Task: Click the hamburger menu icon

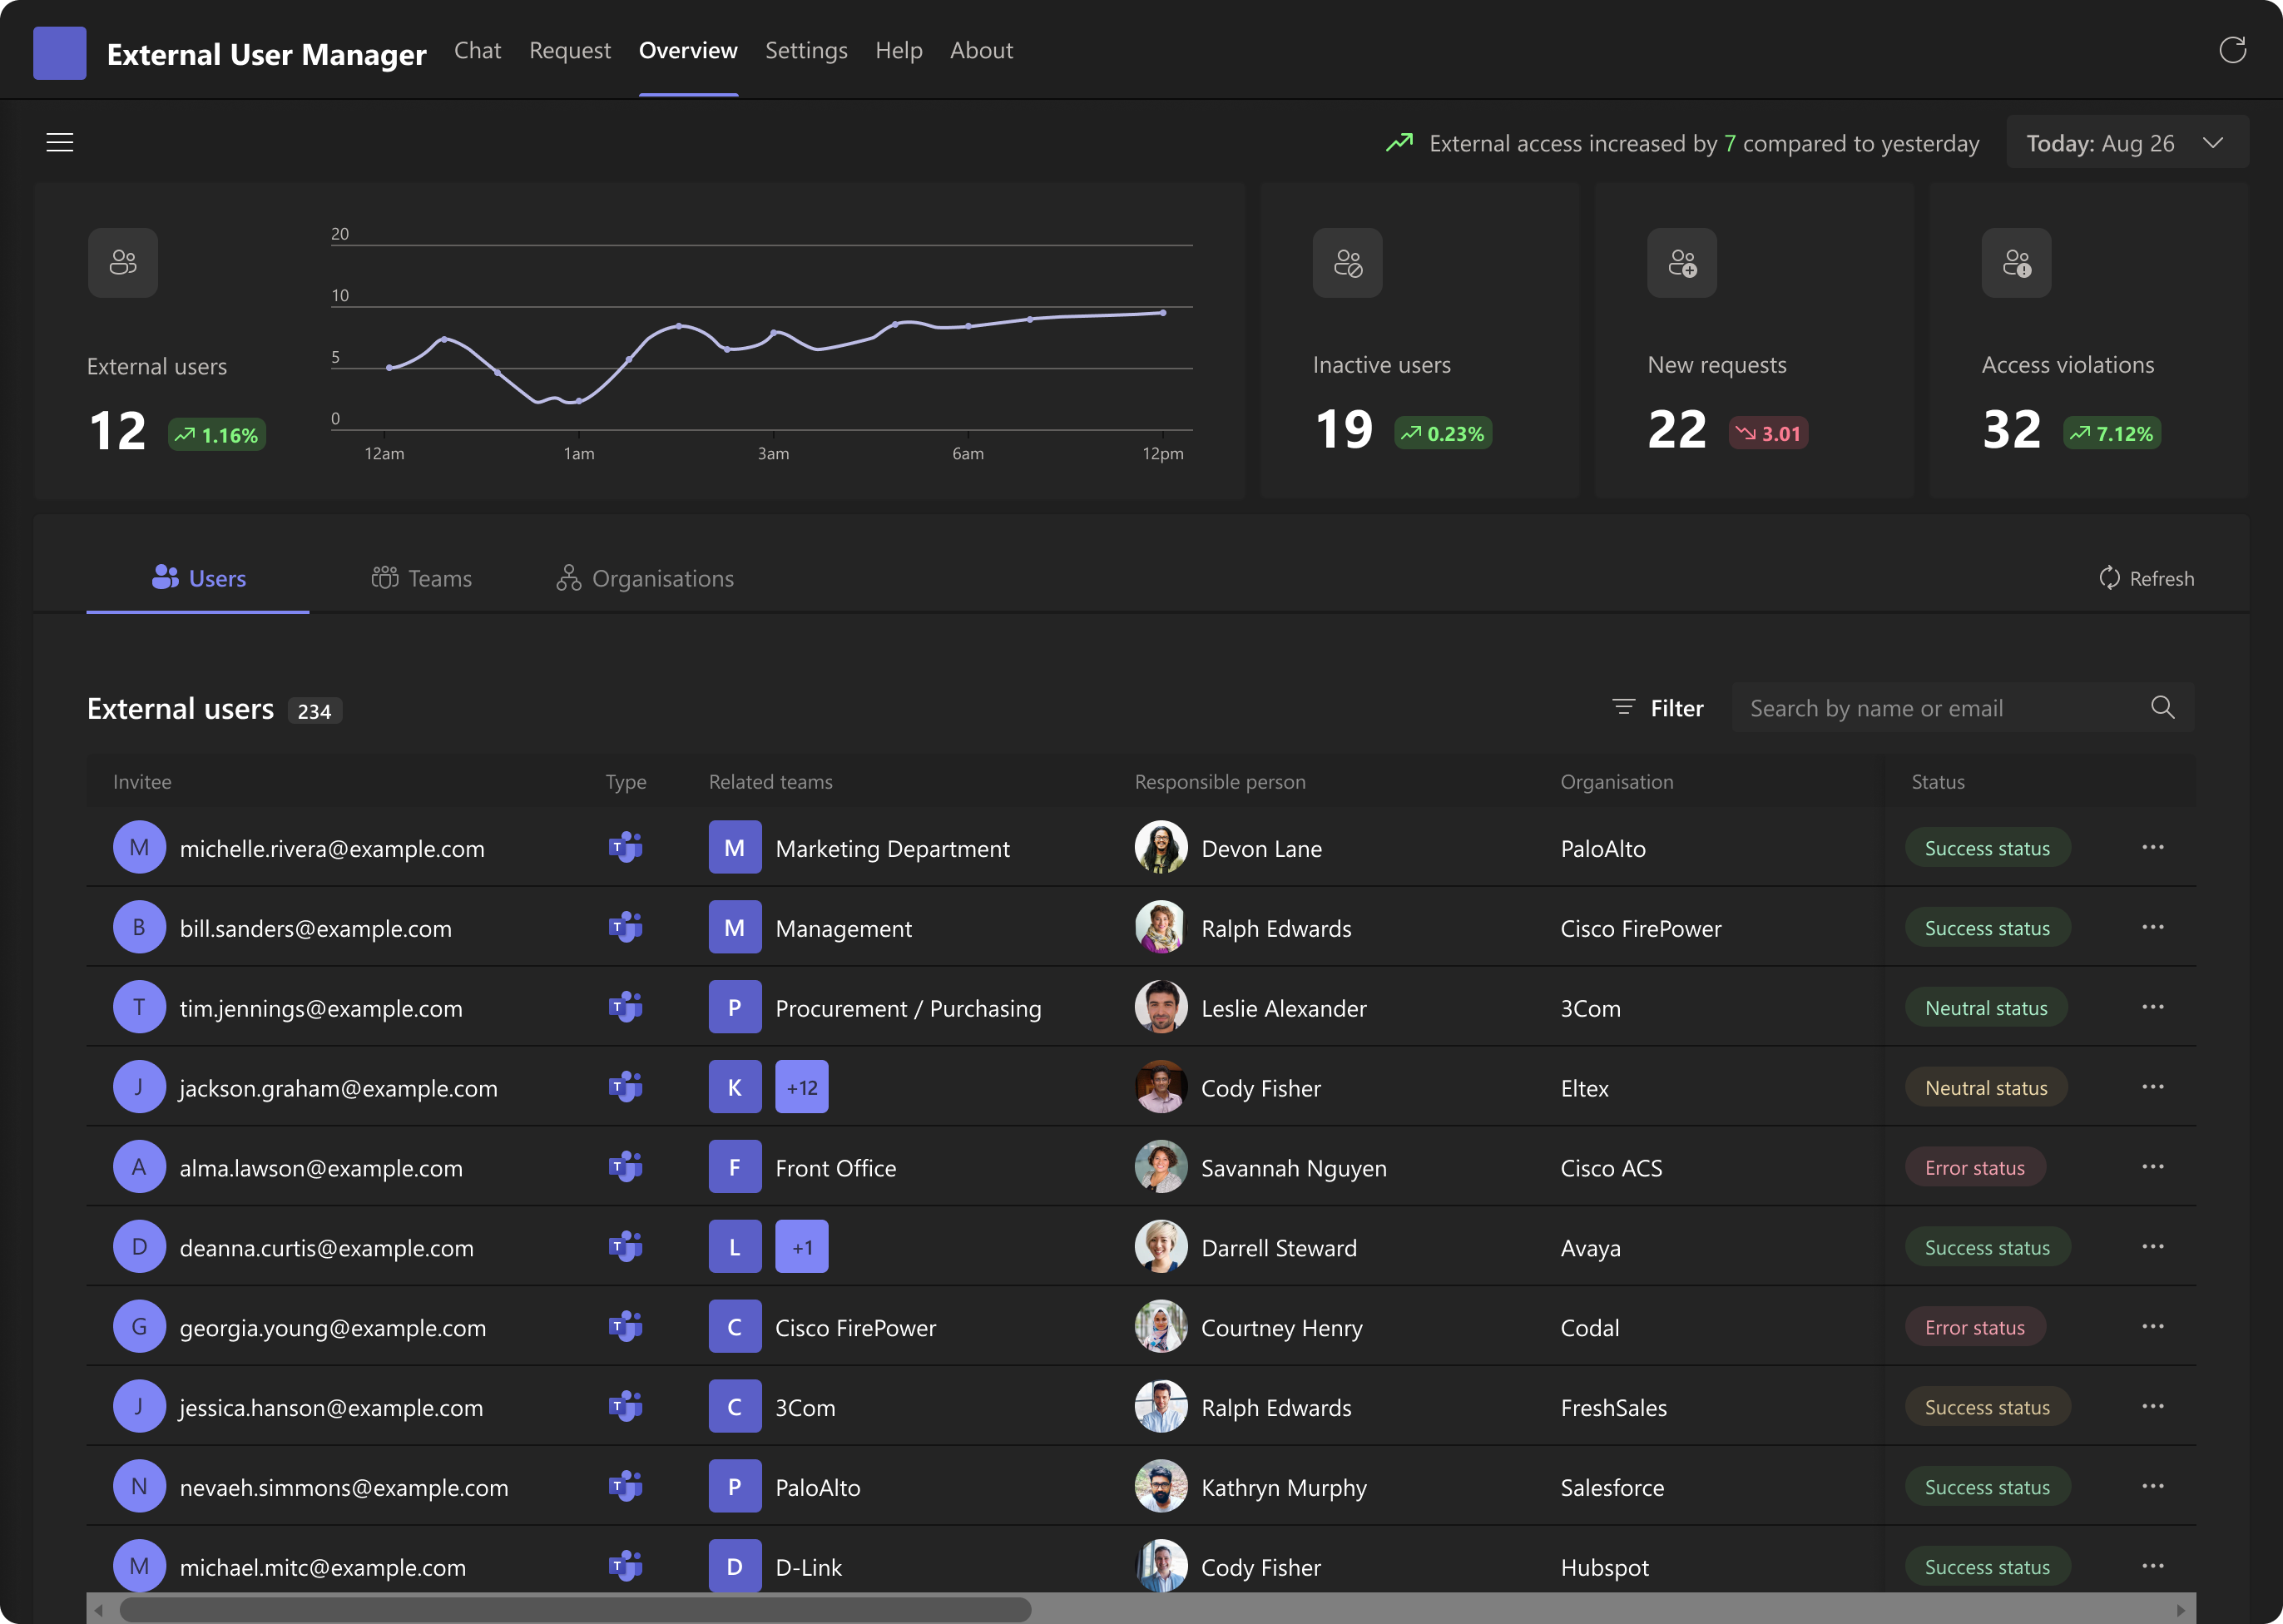Action: click(x=60, y=143)
